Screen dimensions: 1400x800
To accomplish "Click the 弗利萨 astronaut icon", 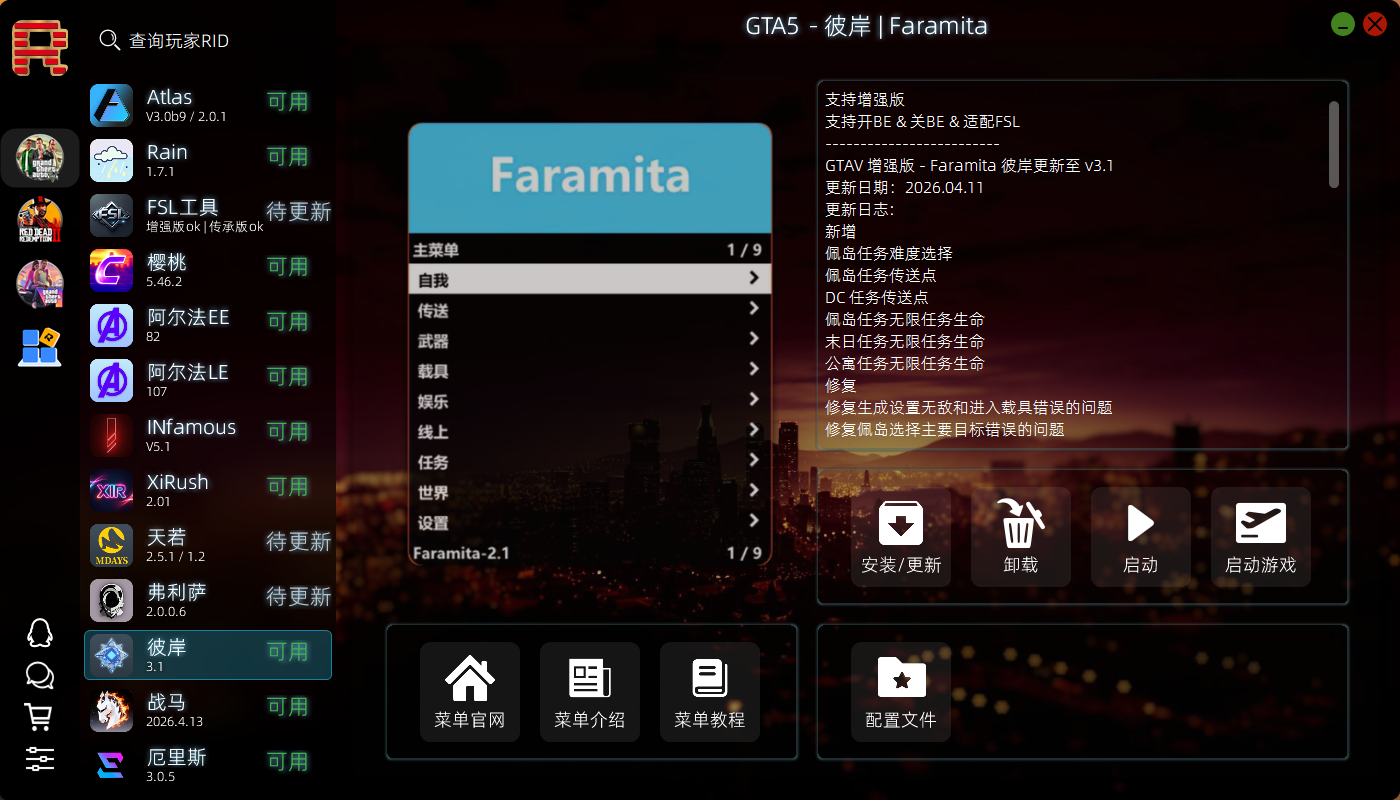I will (x=111, y=600).
